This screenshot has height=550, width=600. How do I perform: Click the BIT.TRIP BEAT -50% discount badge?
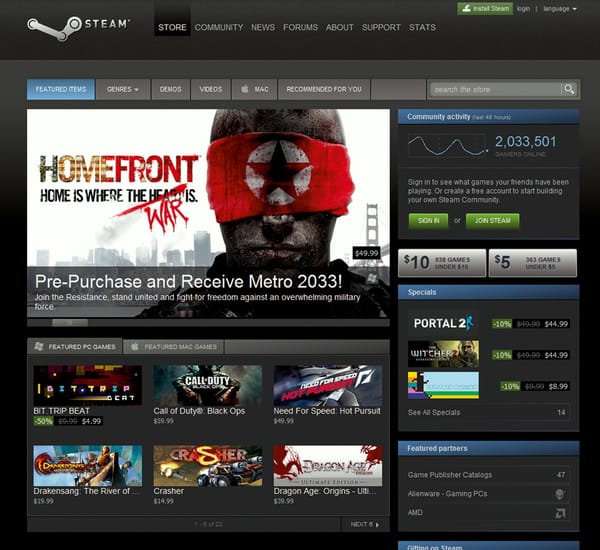(x=43, y=421)
